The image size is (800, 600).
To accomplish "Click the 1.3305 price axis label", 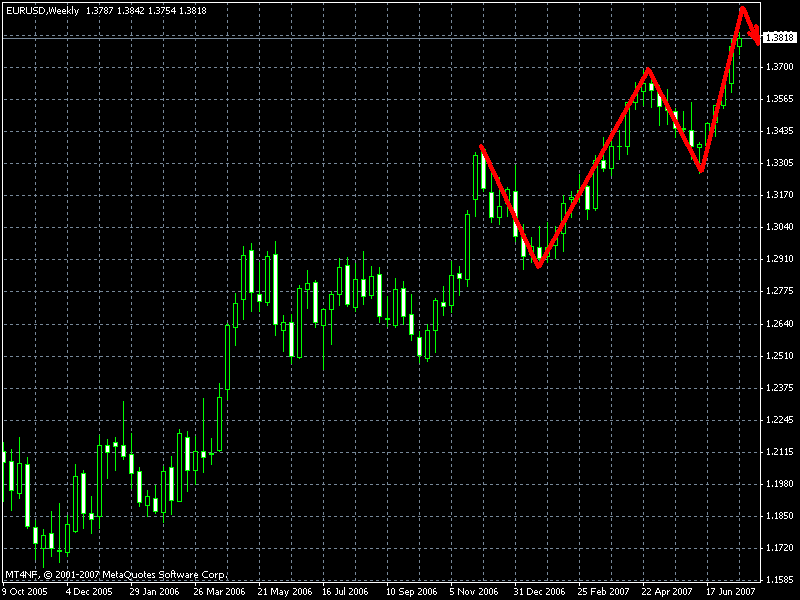I will point(780,163).
